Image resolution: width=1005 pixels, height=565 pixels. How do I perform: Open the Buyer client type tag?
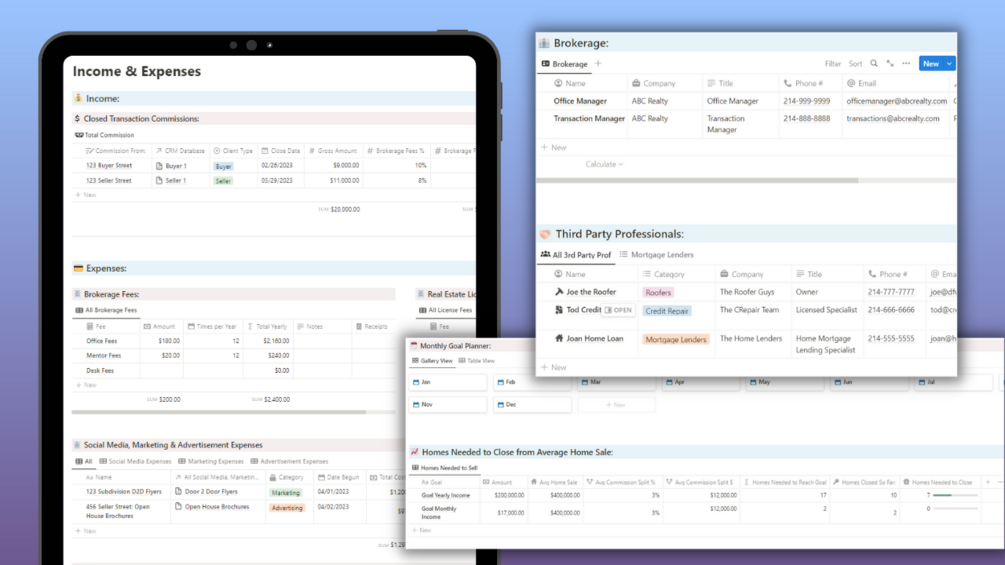(x=223, y=166)
